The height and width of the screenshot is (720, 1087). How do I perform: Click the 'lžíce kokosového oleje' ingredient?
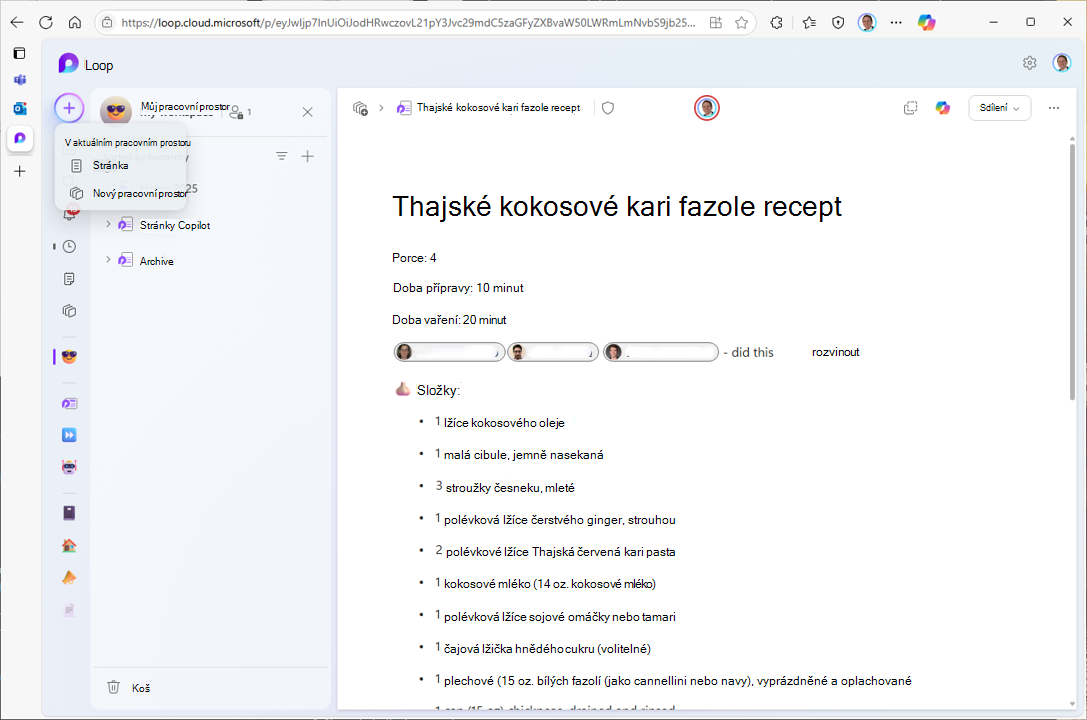pos(504,423)
